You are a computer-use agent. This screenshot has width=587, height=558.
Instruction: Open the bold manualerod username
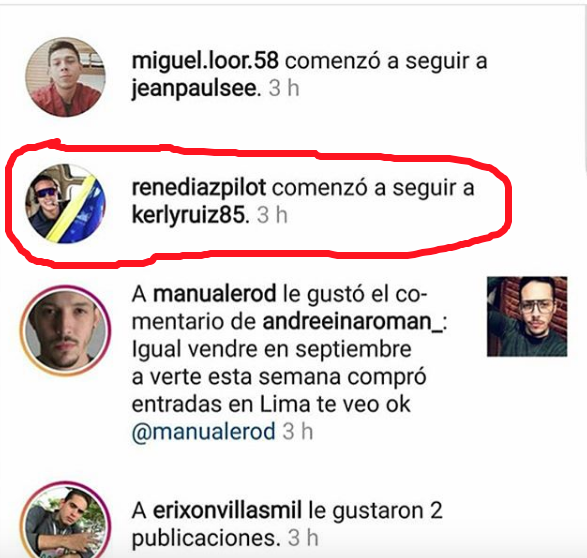(215, 294)
